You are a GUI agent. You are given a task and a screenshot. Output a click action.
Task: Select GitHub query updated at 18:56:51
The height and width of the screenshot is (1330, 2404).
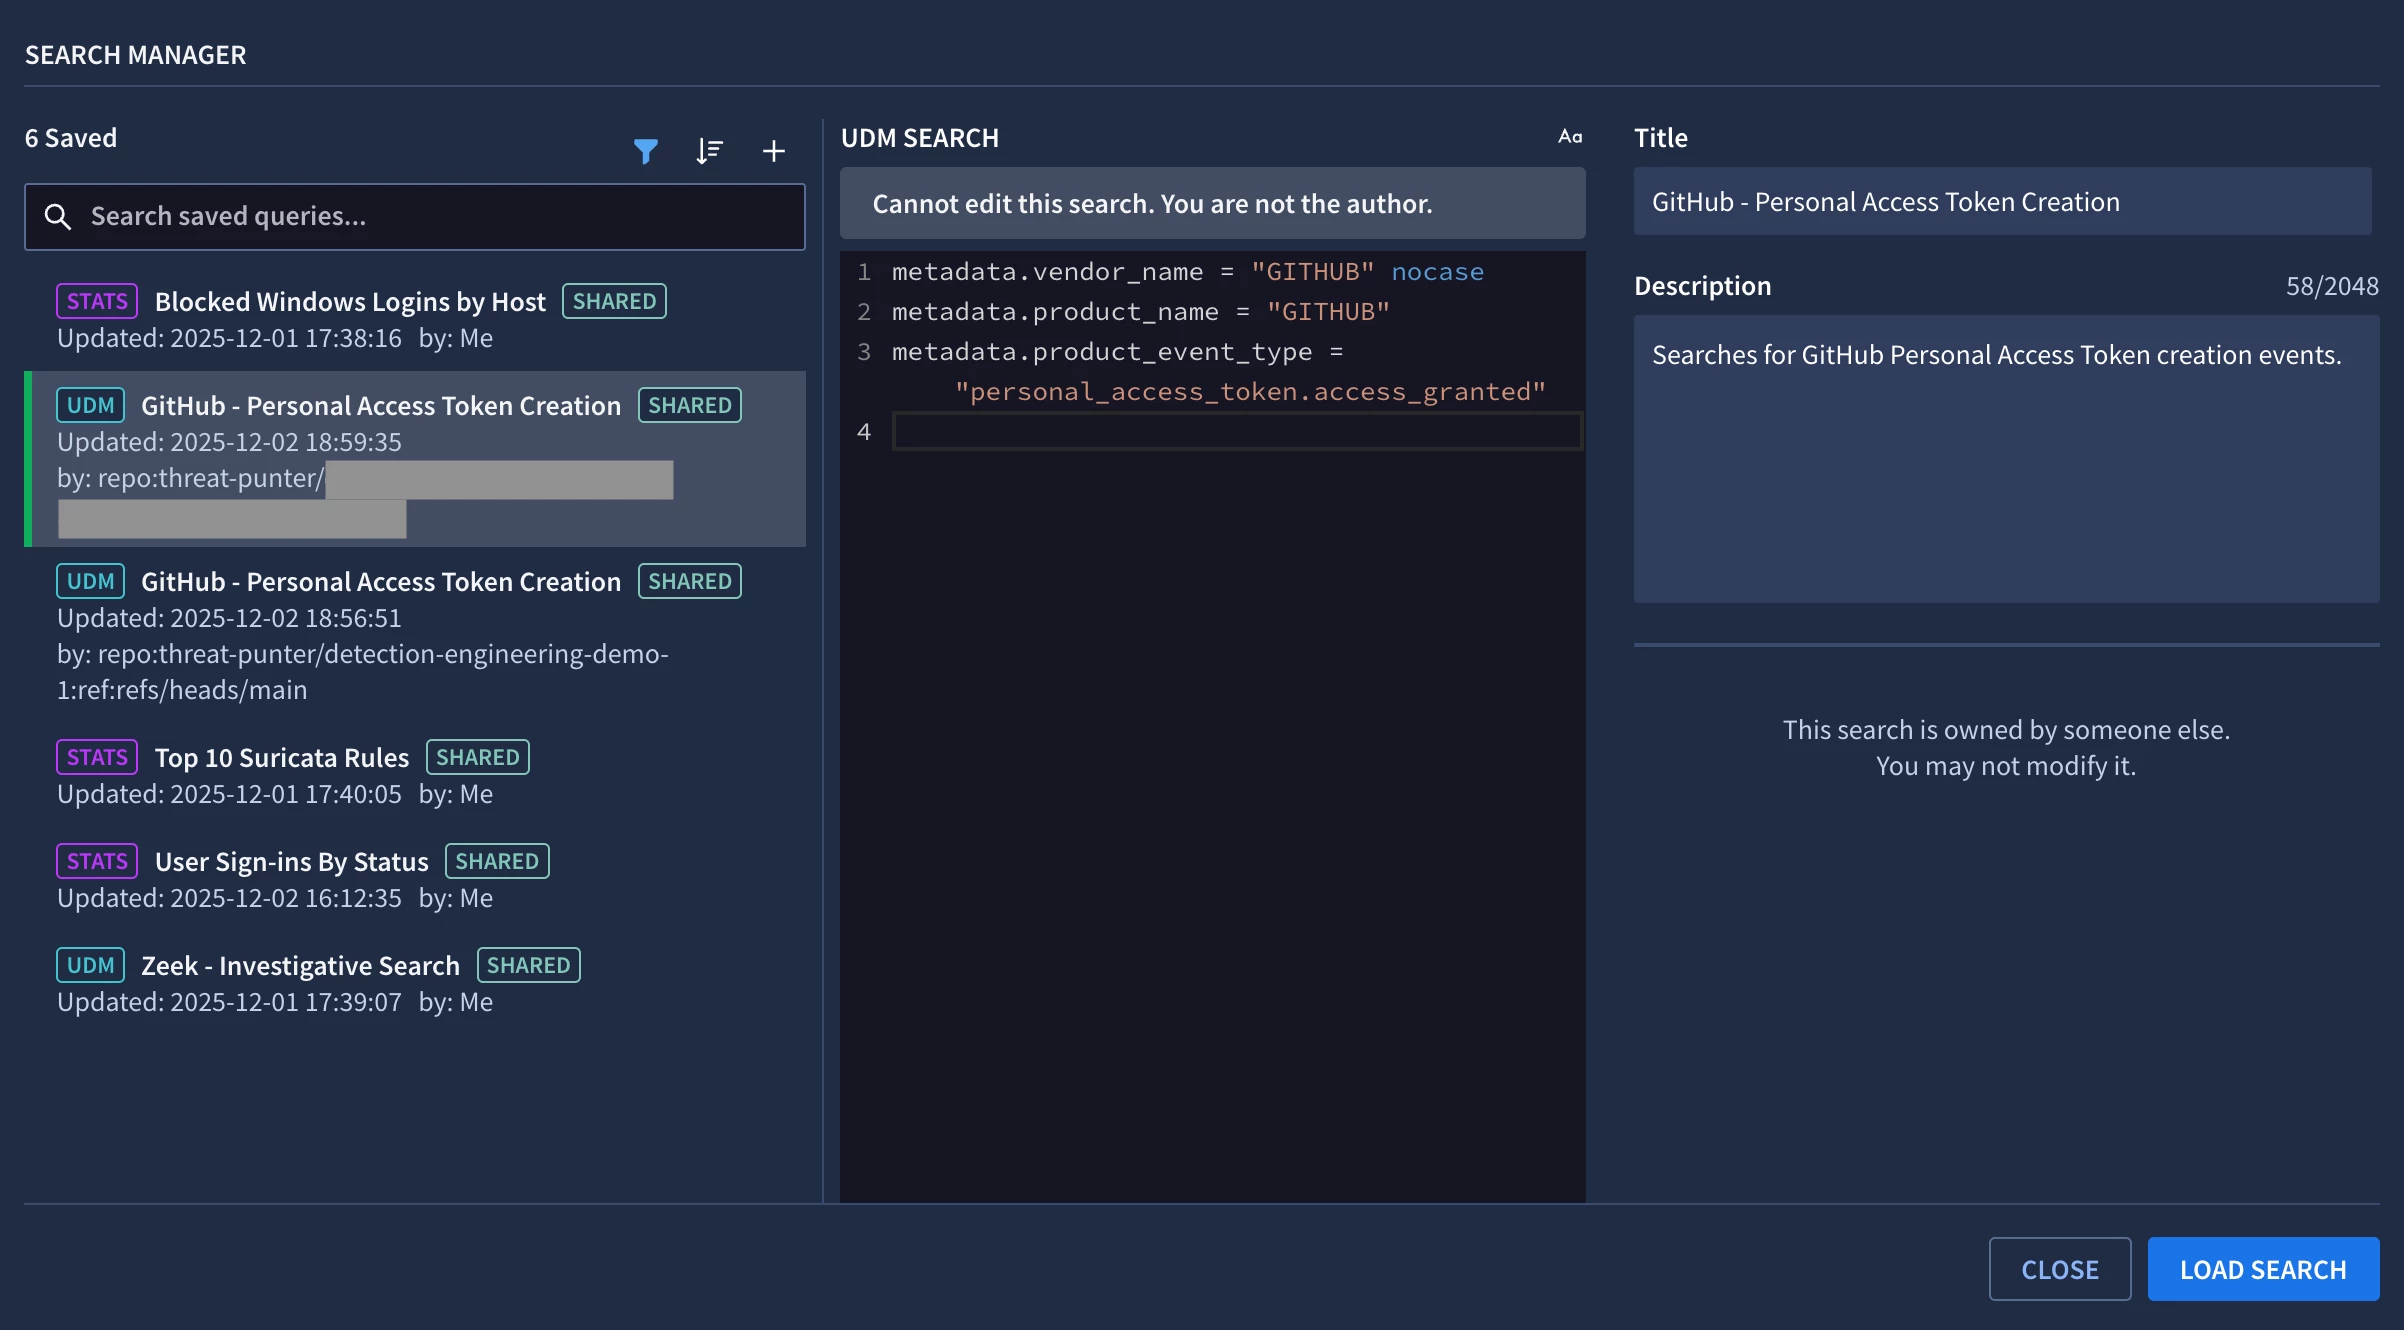pyautogui.click(x=380, y=582)
